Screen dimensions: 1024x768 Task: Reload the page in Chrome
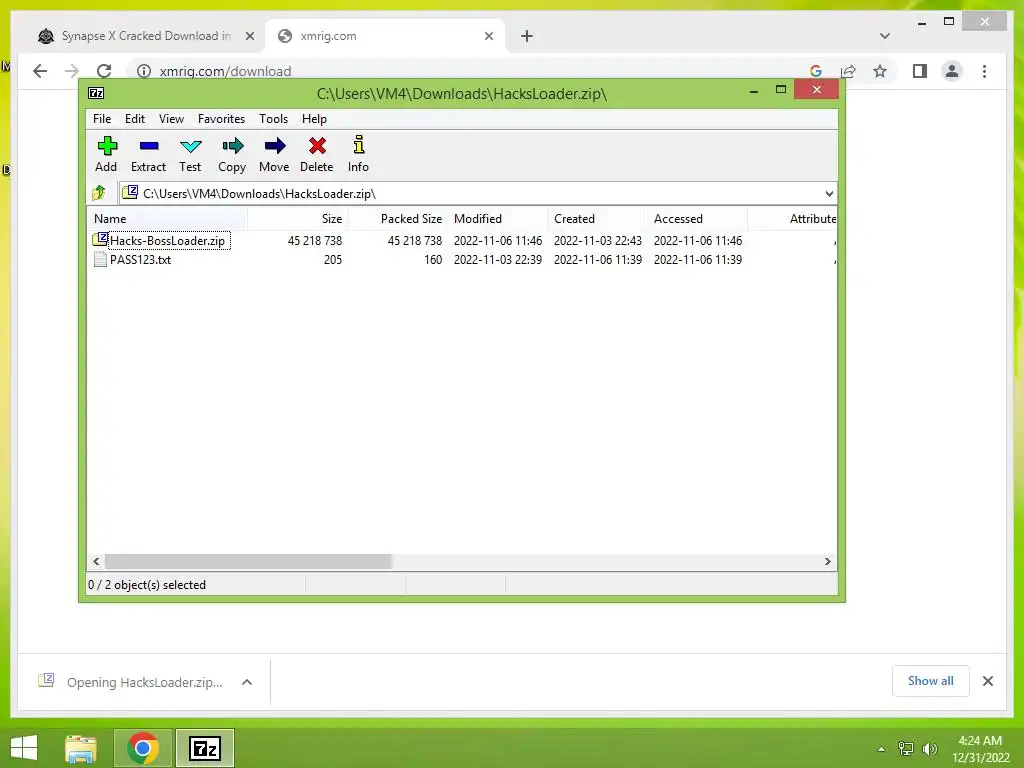click(104, 71)
